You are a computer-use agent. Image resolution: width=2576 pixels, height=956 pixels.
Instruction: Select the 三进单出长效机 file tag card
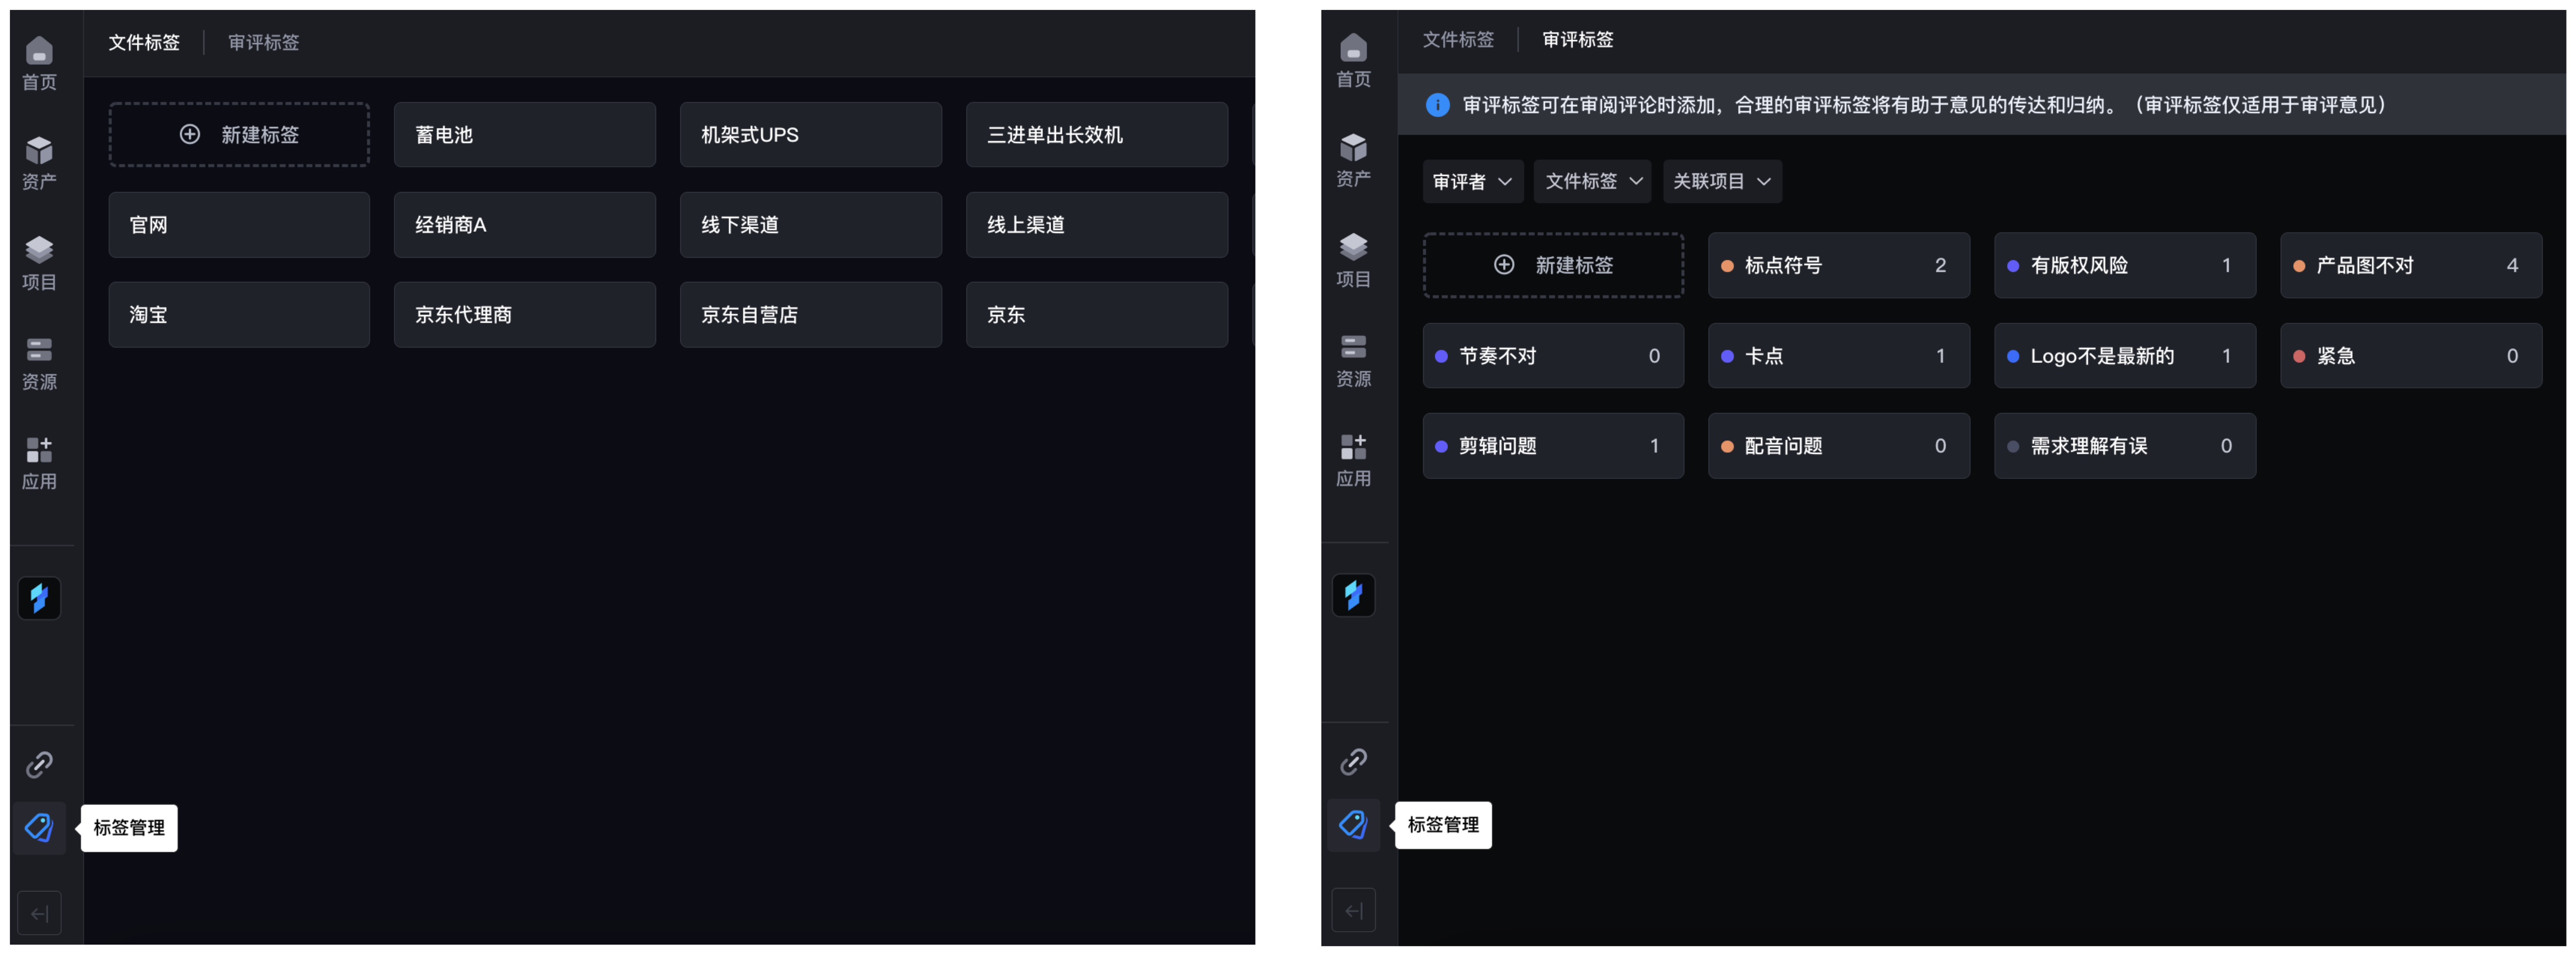point(1097,134)
